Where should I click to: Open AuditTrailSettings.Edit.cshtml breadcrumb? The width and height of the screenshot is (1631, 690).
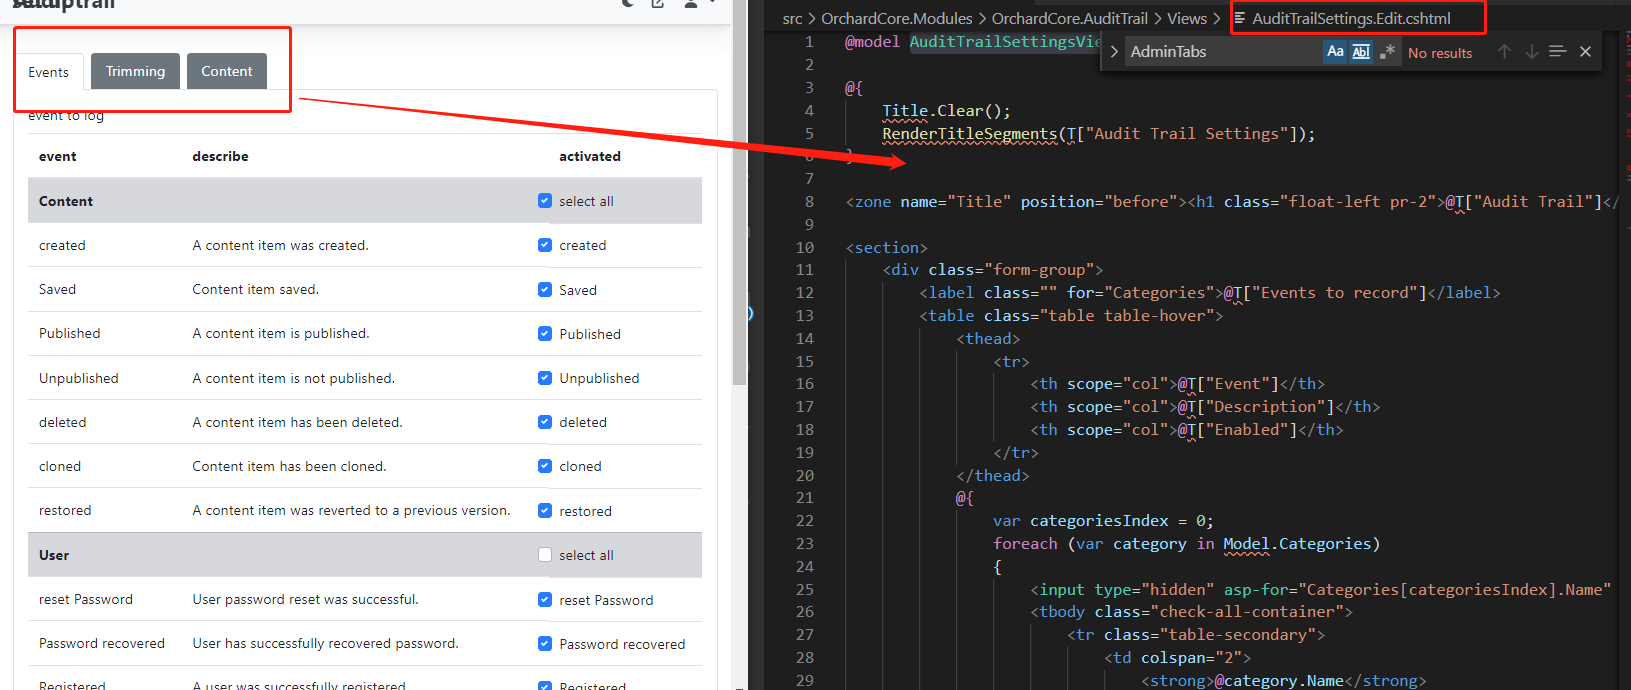[x=1351, y=18]
